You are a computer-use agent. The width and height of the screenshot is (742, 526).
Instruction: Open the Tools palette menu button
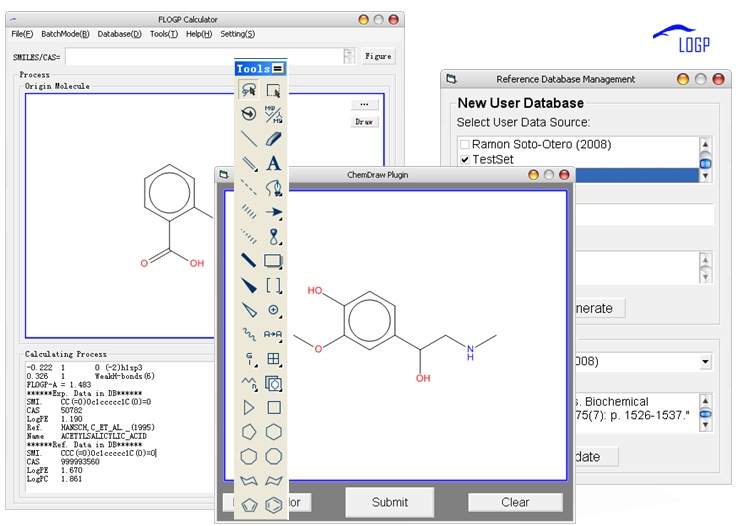278,69
